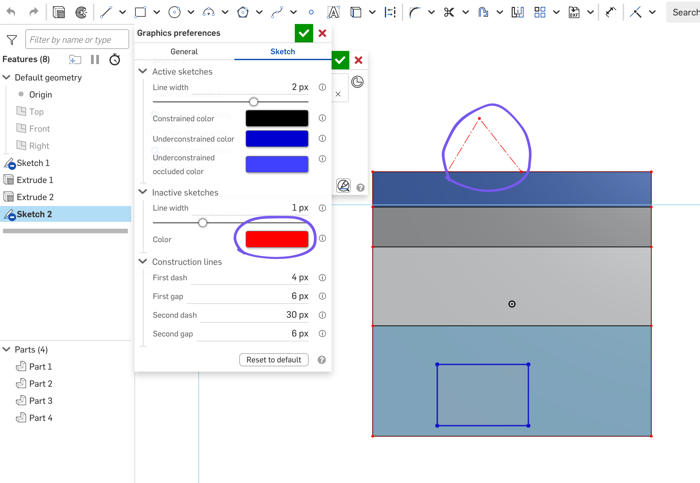Screen dimensions: 700x483
Task: Select Extrude 2 in feature list
Action: pyautogui.click(x=35, y=197)
